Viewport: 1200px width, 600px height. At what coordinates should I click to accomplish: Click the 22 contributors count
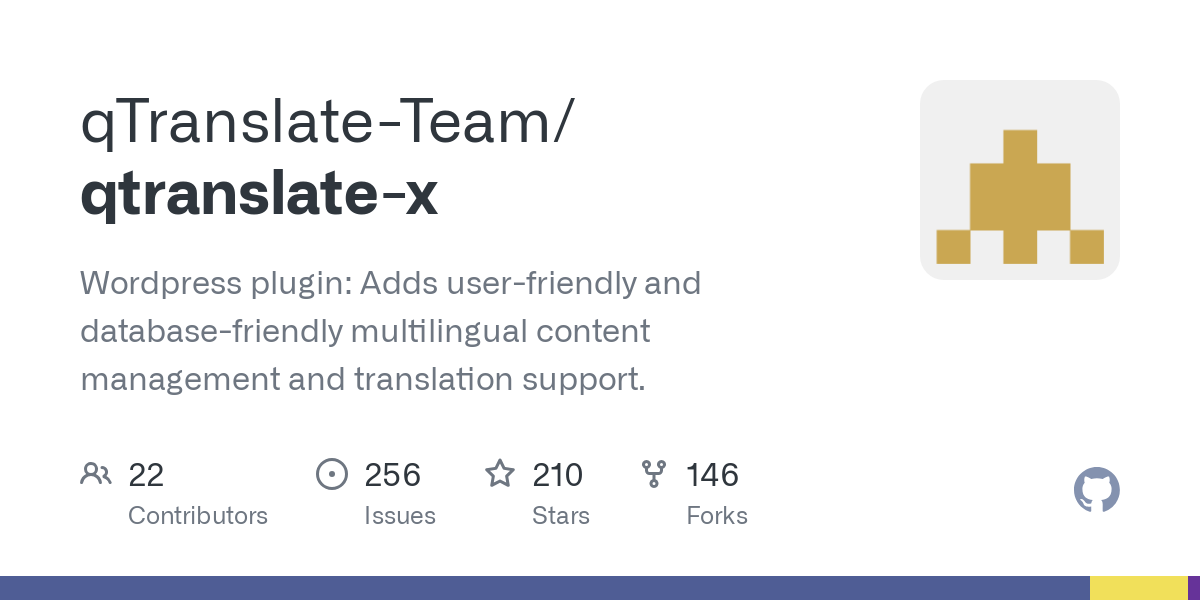point(146,474)
